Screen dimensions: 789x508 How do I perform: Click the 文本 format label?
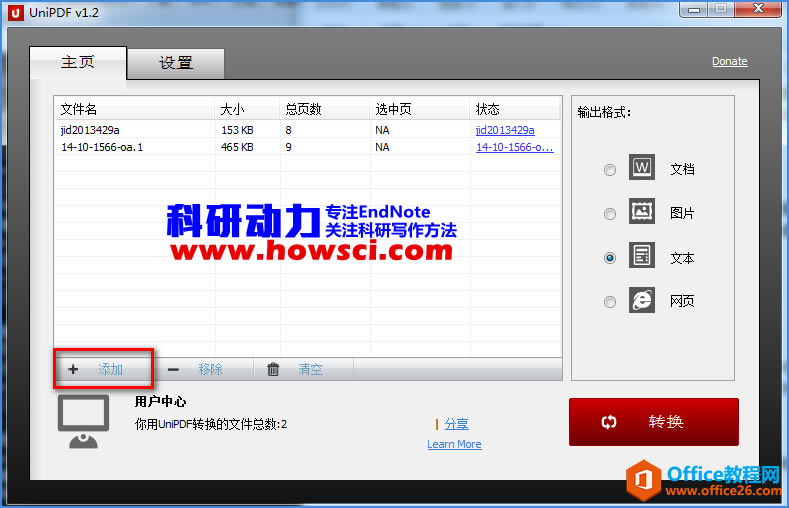click(682, 258)
